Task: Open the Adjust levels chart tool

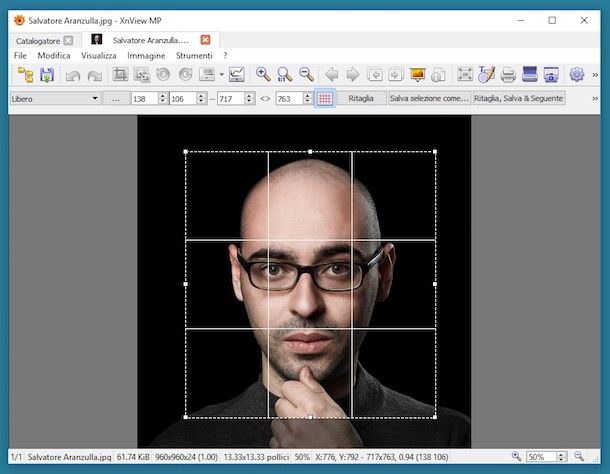Action: 237,74
